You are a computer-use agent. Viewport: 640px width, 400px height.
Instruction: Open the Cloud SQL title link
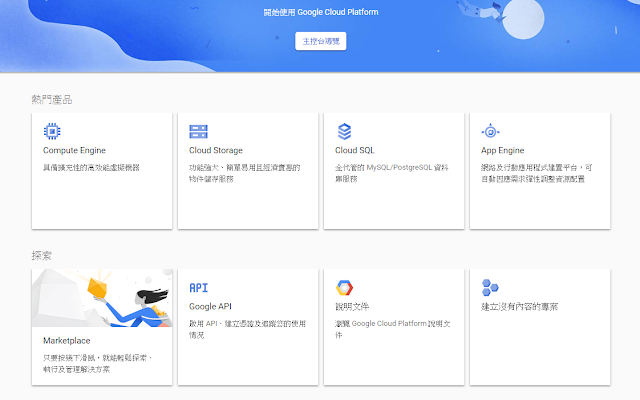tap(354, 150)
